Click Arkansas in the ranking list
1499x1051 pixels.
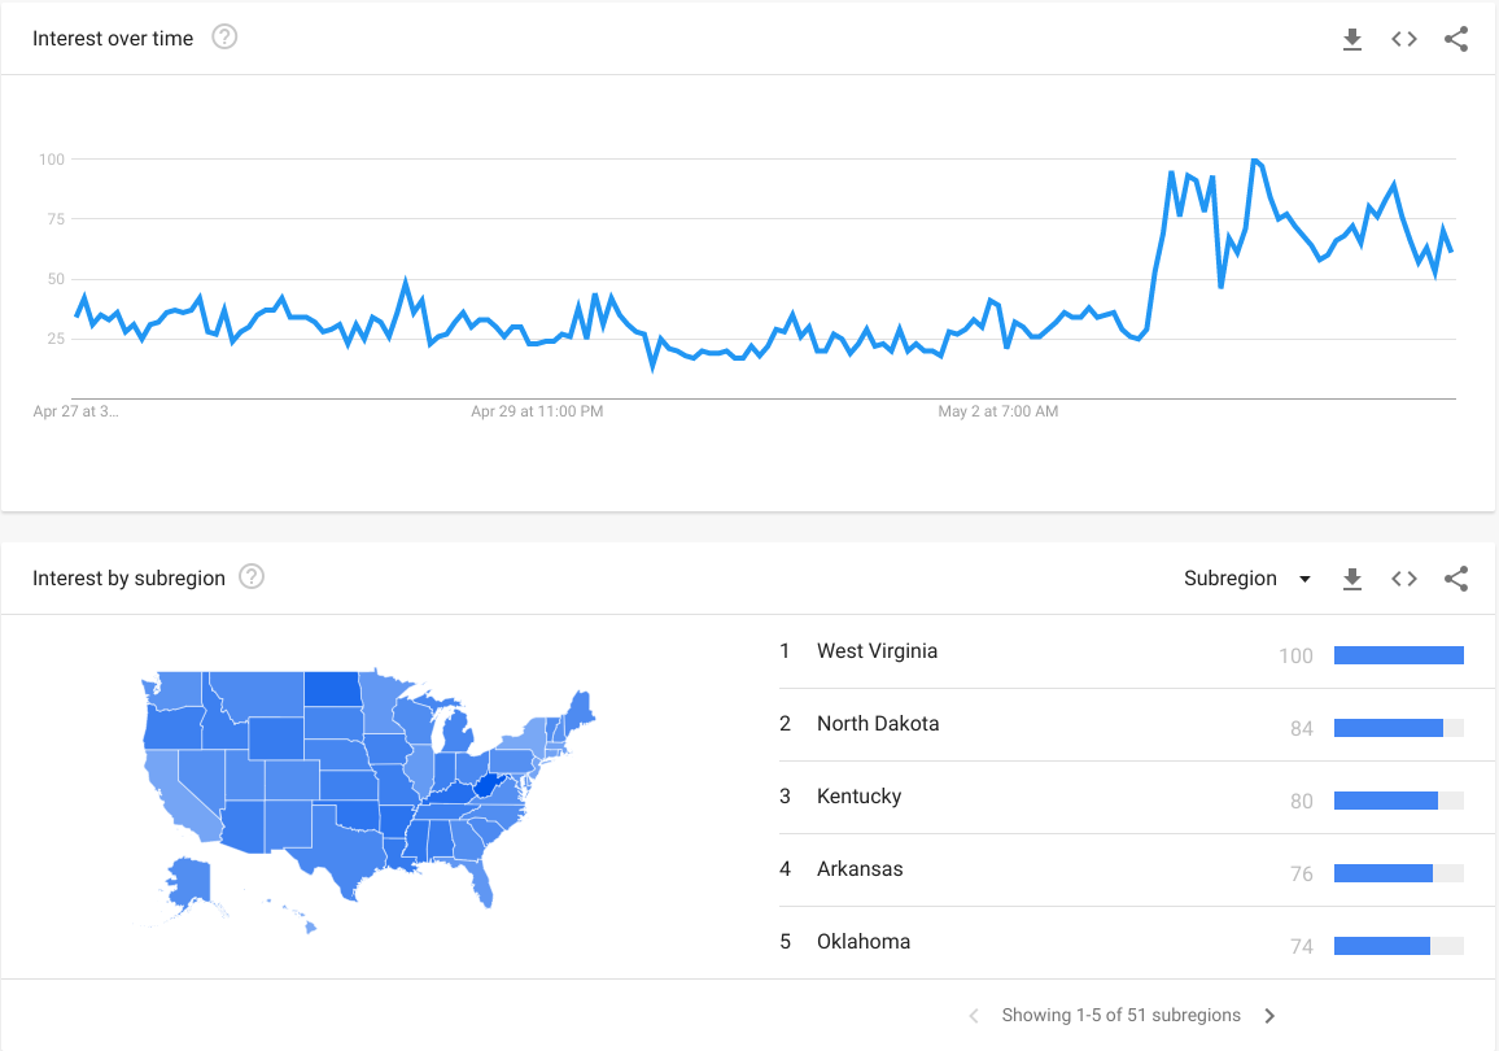tap(859, 869)
